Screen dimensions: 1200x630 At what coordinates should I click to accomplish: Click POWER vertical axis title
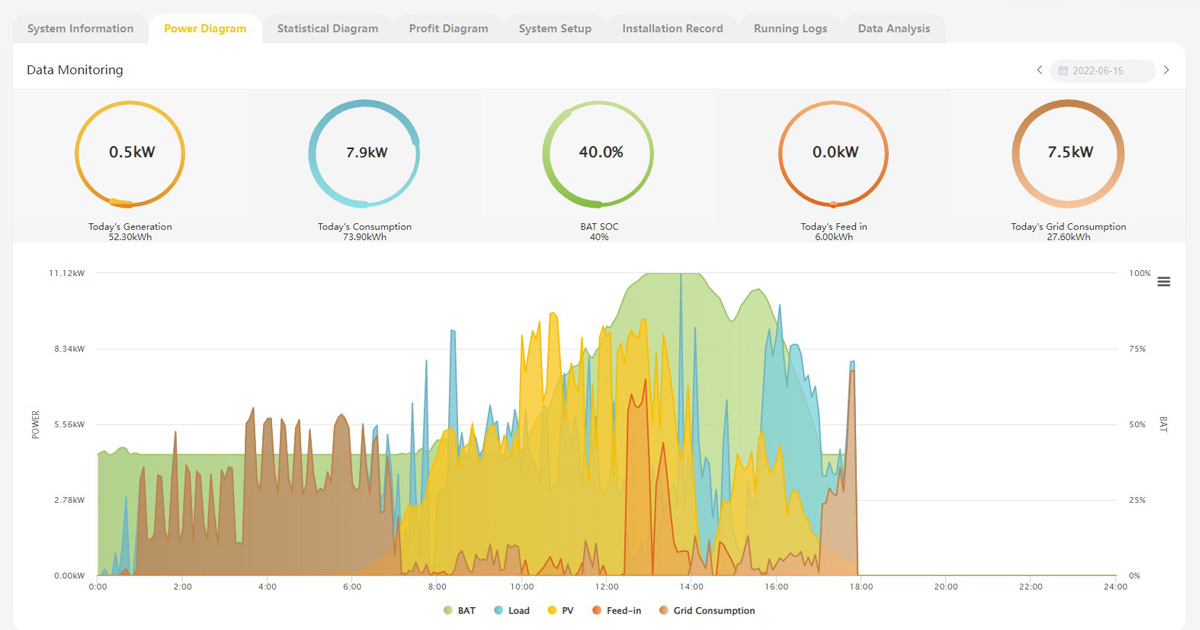(x=36, y=425)
